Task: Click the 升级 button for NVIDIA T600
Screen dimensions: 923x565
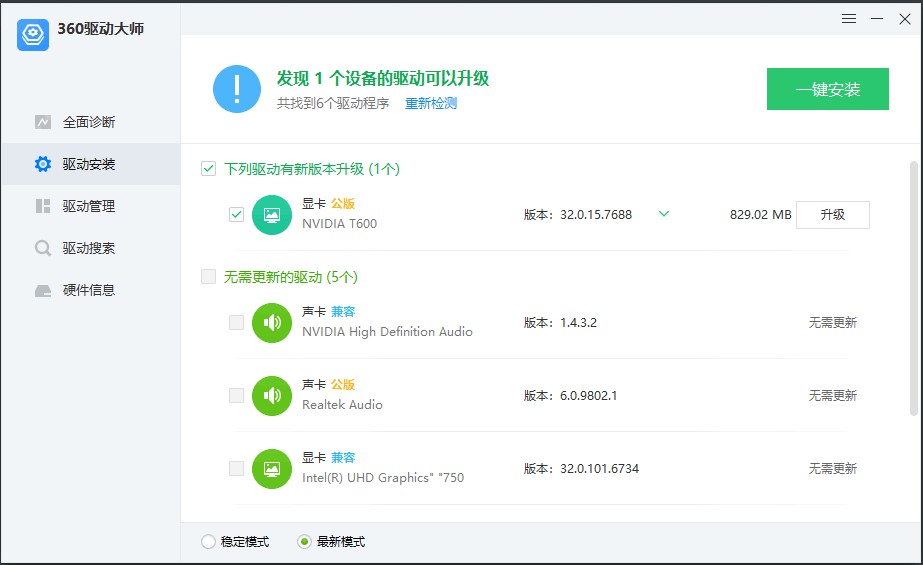Action: (x=832, y=215)
